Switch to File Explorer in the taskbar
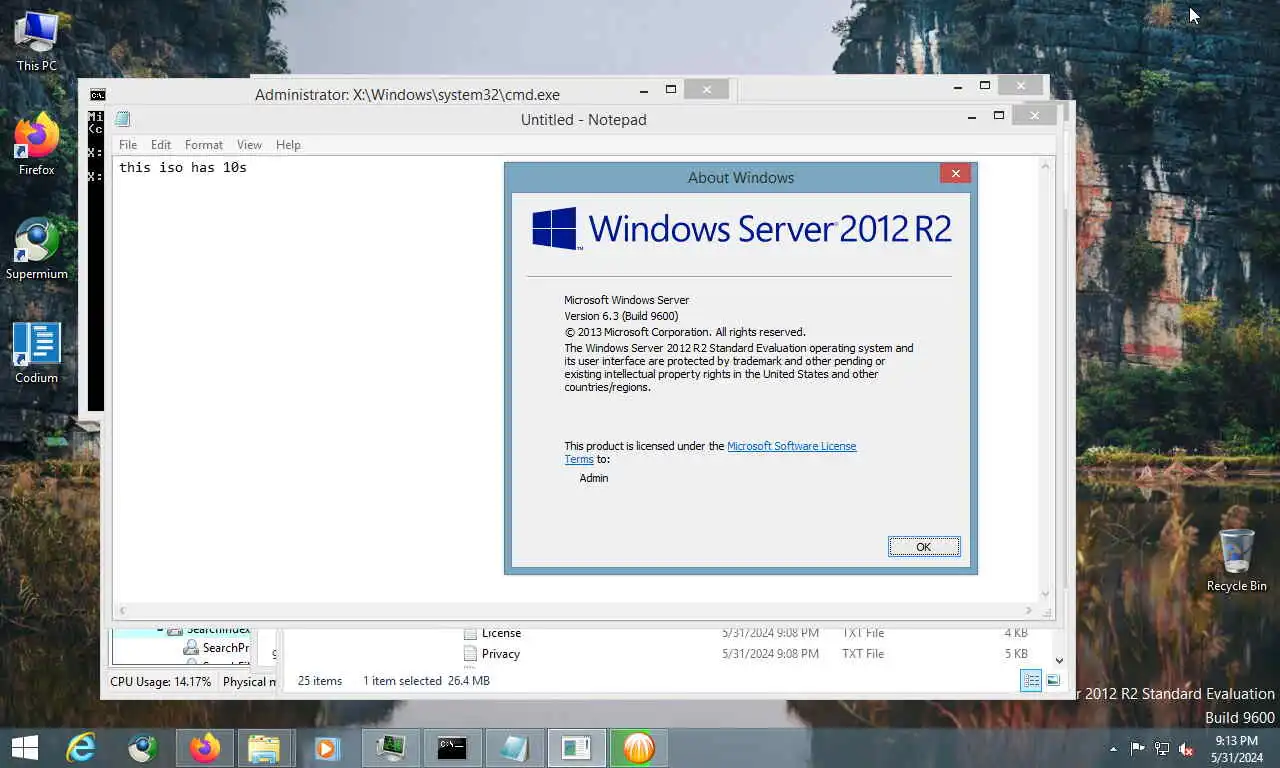 pos(264,748)
